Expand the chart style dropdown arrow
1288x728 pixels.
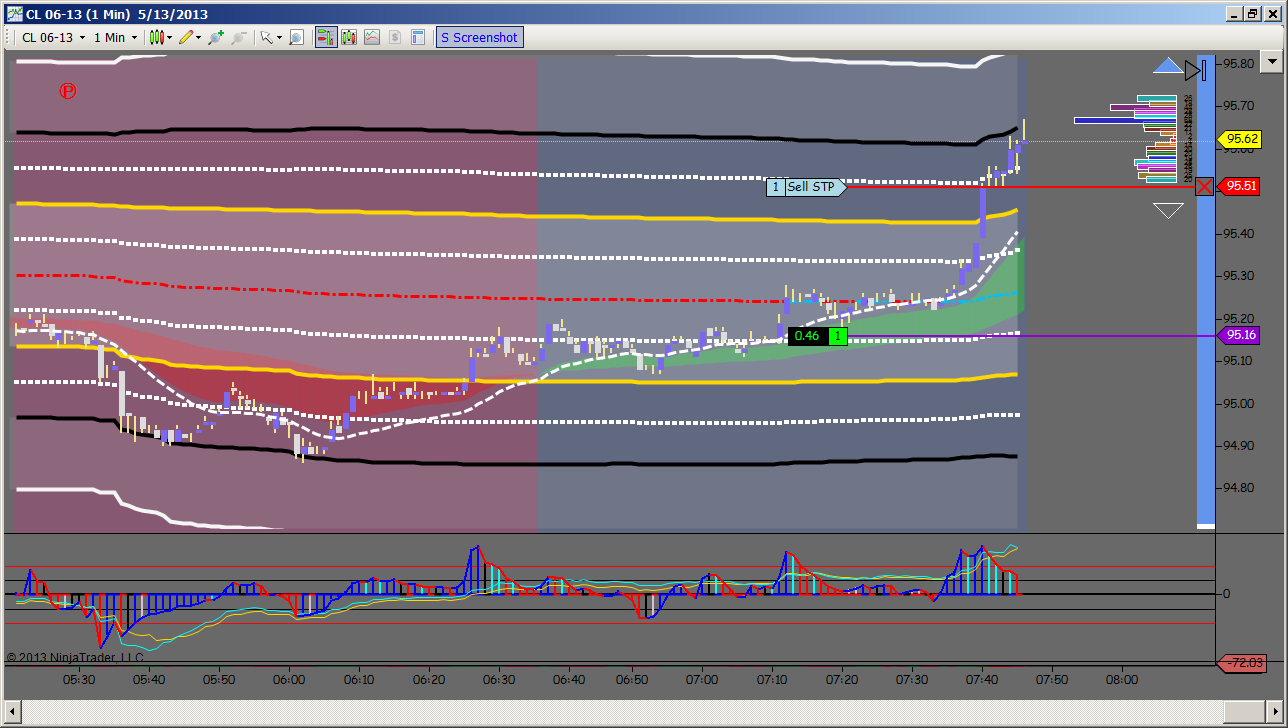(x=170, y=38)
